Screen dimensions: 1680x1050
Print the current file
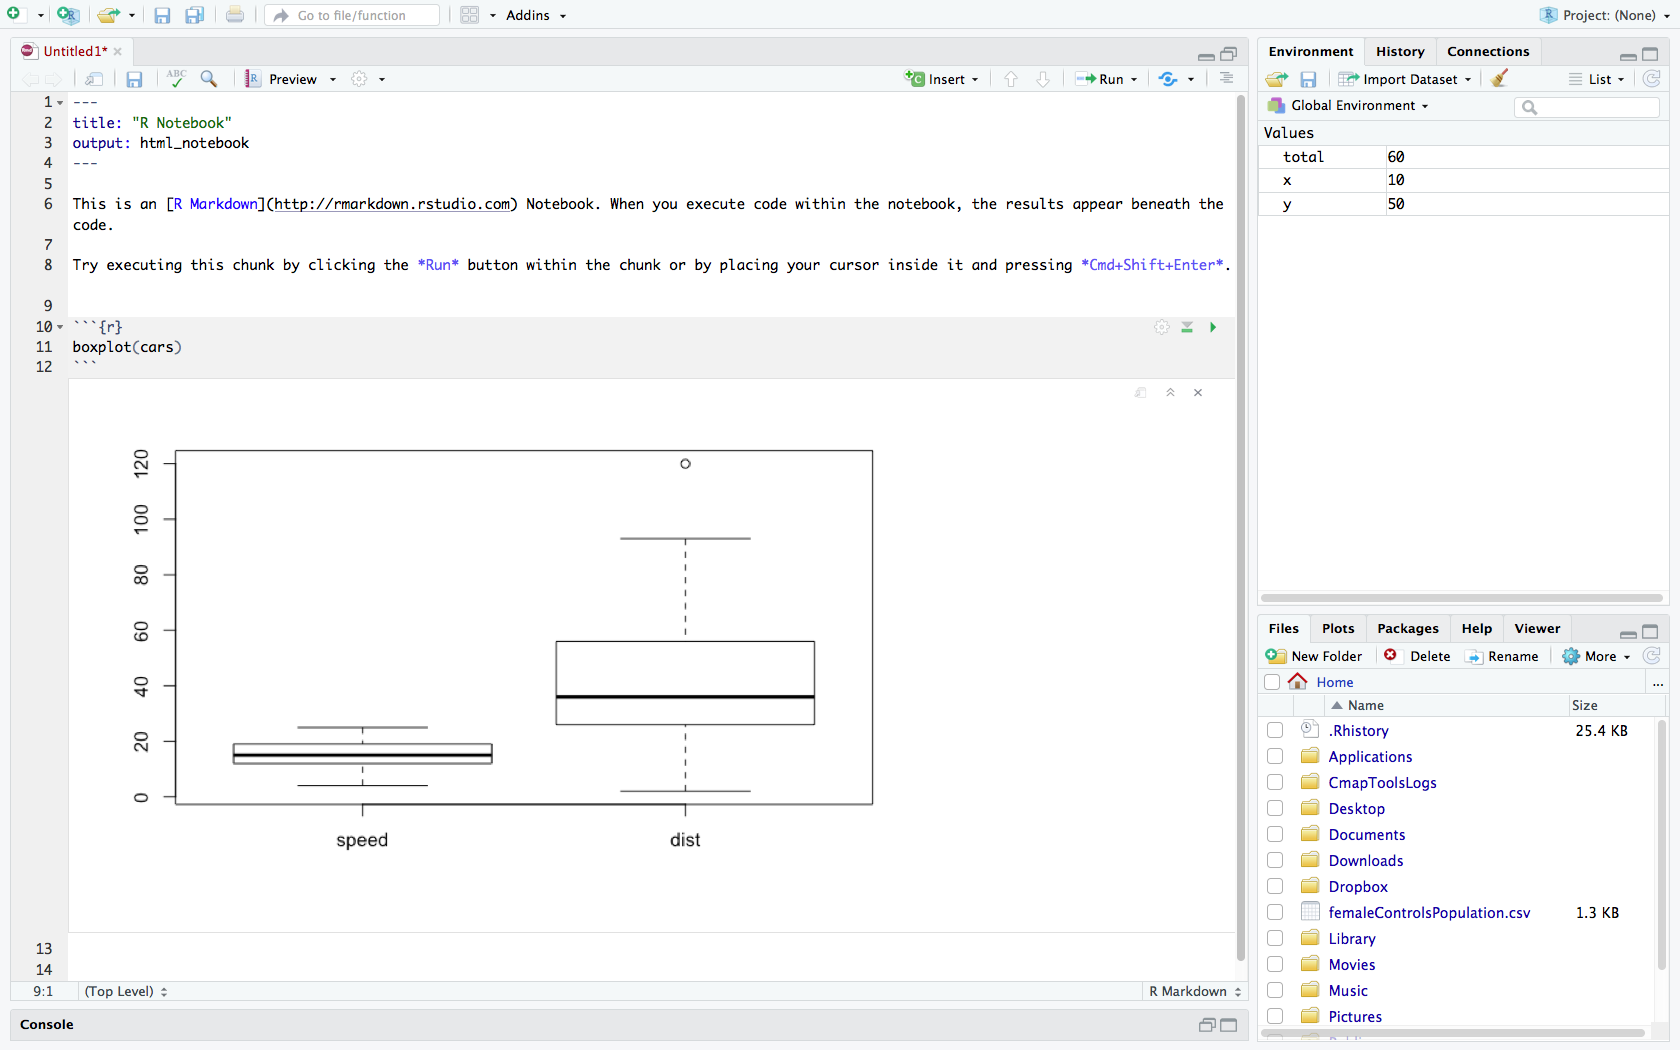(x=235, y=15)
